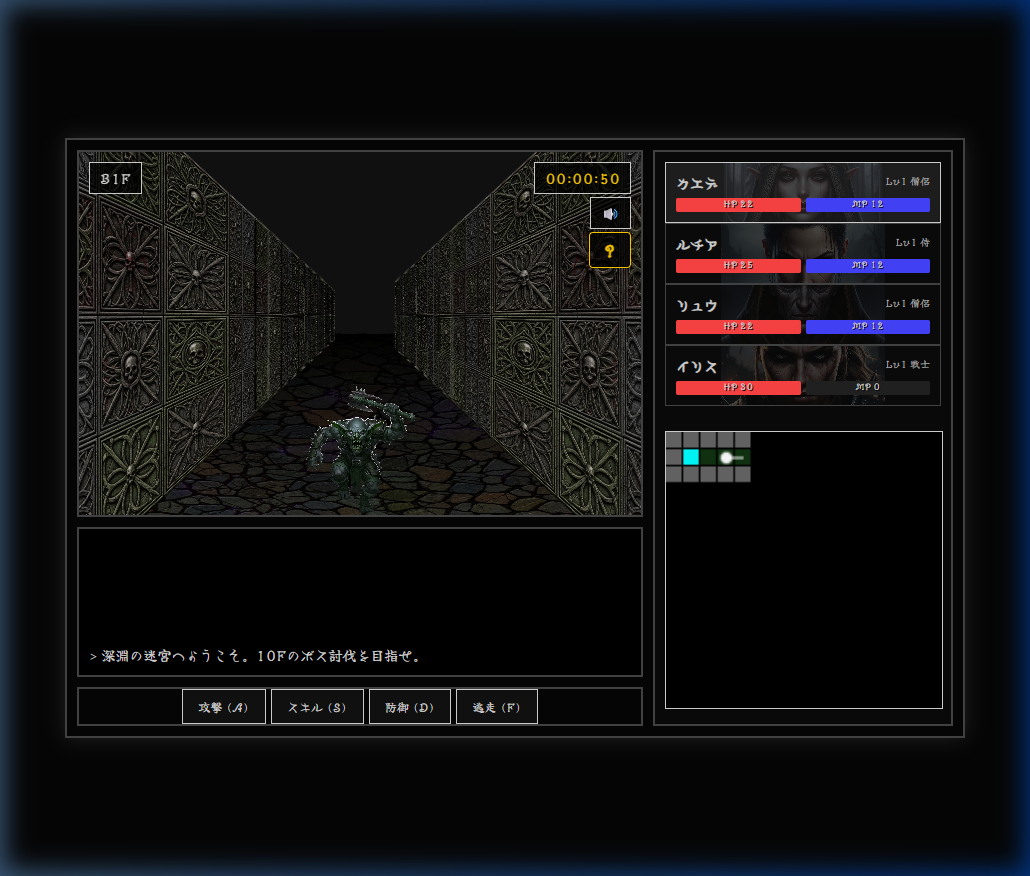Click イリス's Lv1 戦士 class label
Viewport: 1030px width, 876px height.
coord(907,364)
